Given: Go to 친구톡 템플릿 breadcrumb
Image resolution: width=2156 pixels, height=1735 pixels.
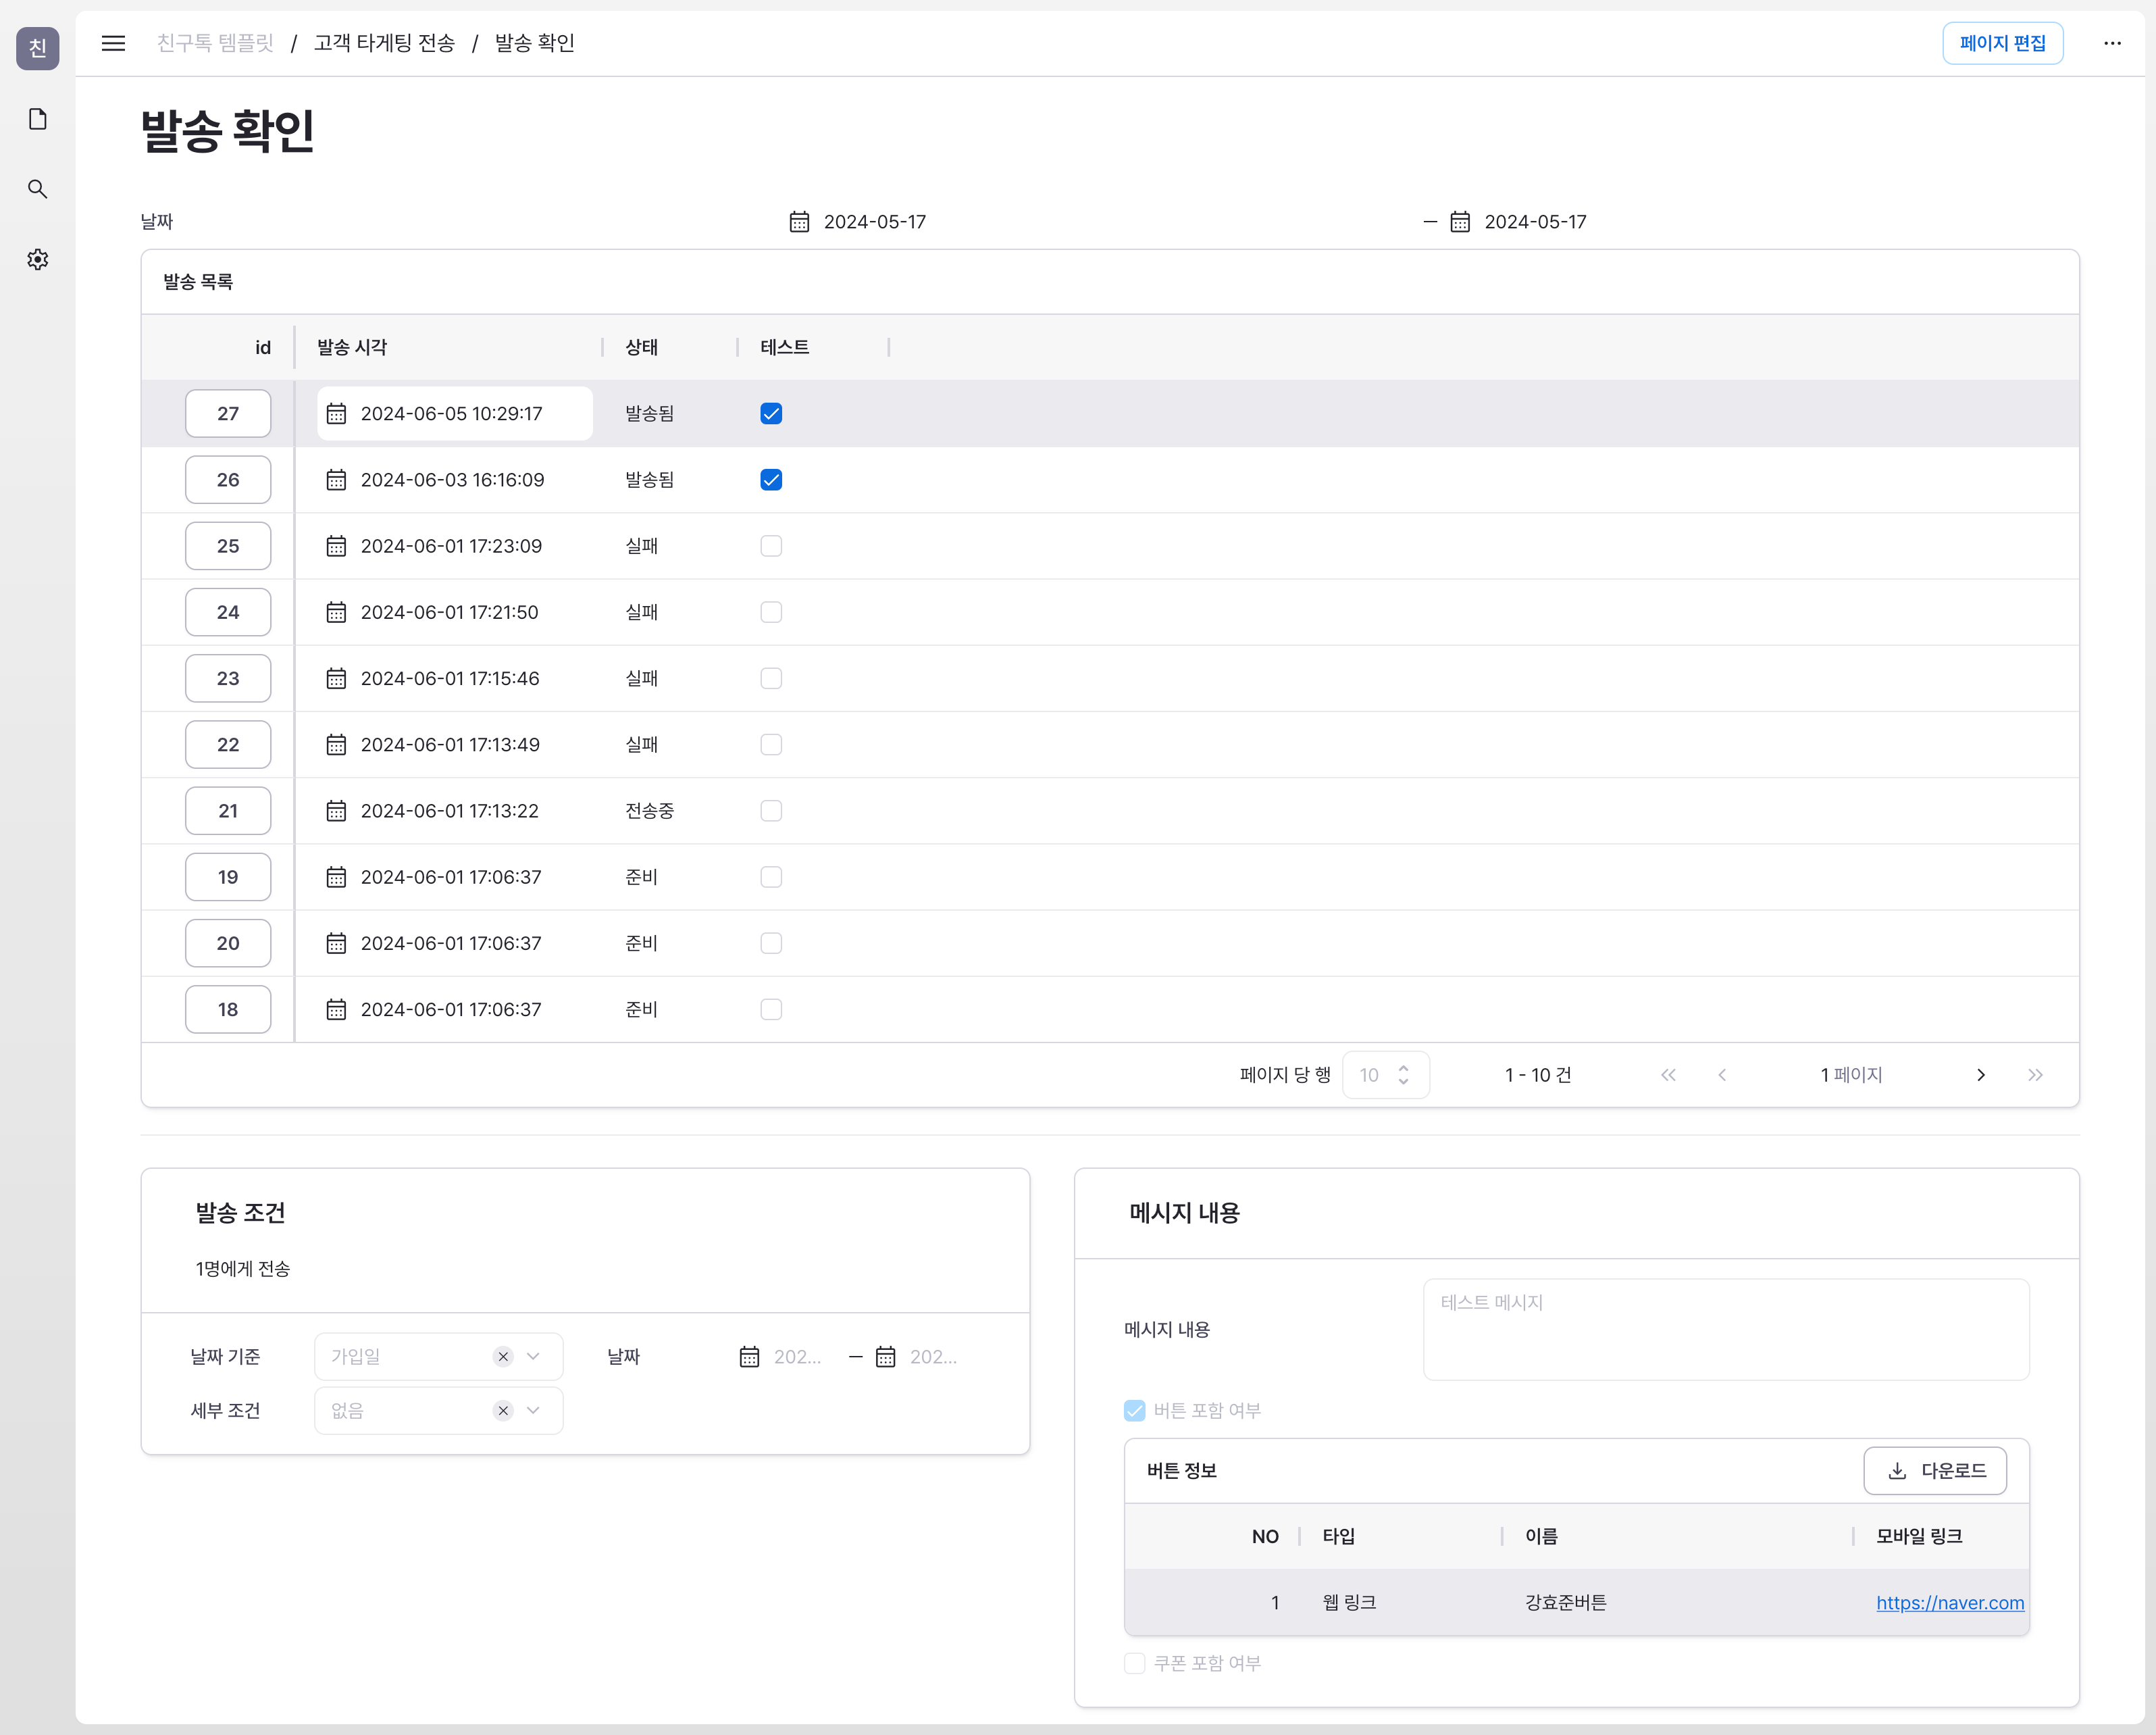Looking at the screenshot, I should coord(215,43).
